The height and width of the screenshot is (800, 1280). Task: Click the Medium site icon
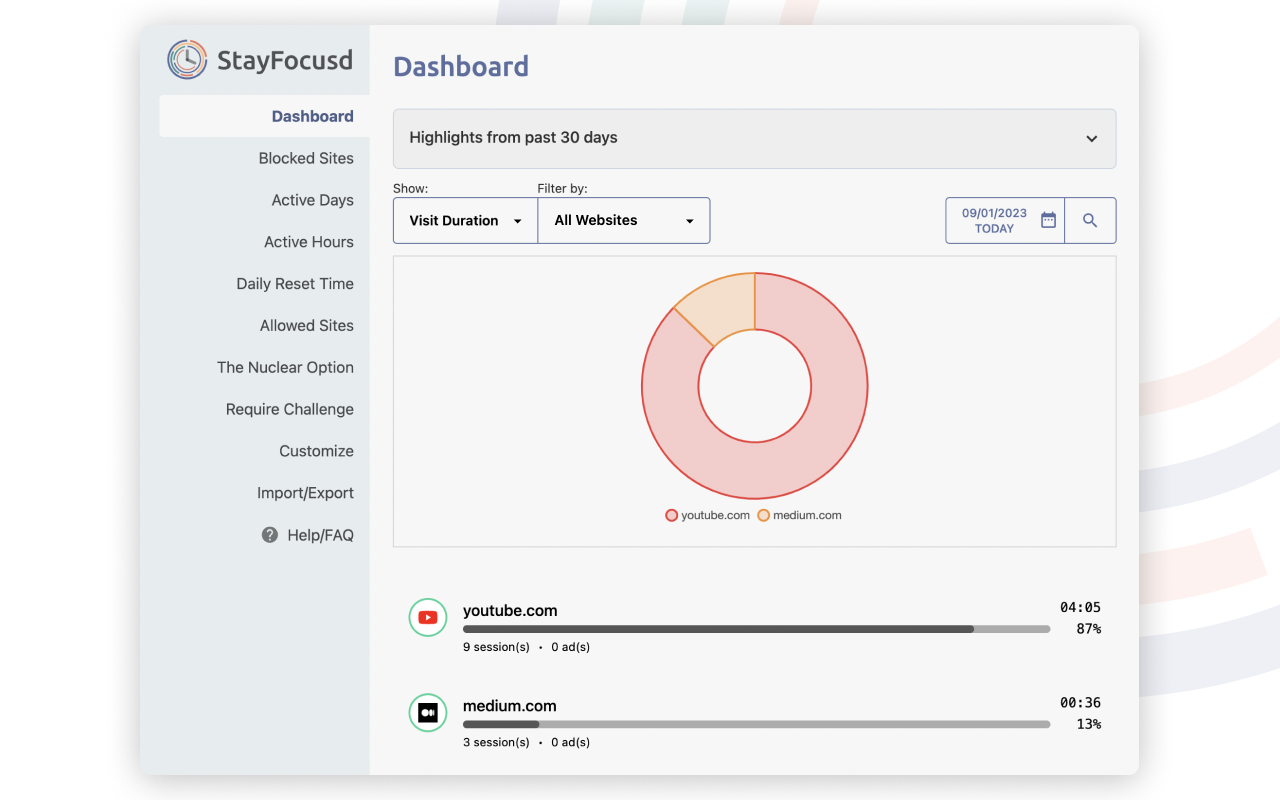pos(428,713)
